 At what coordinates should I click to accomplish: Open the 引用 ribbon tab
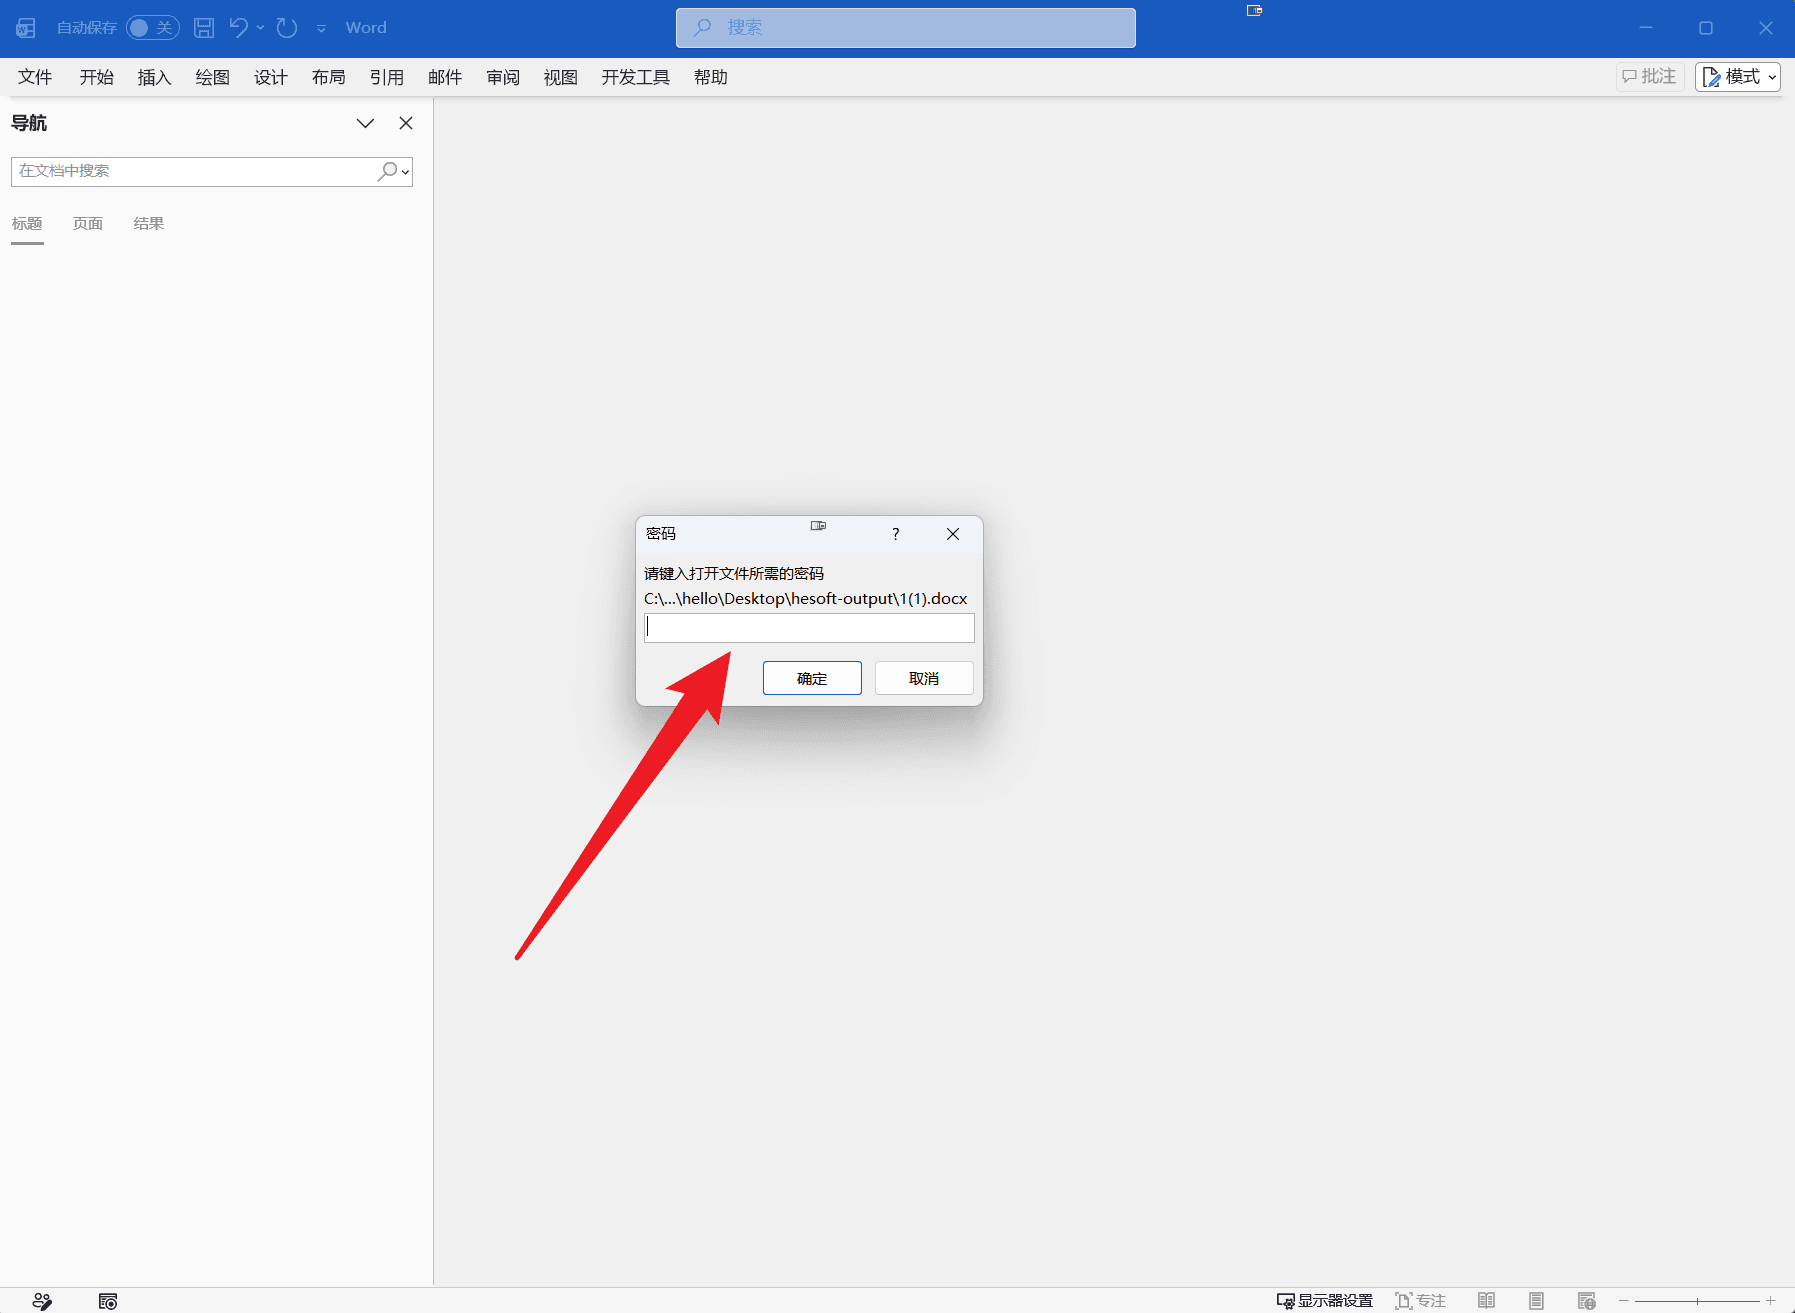coord(387,77)
